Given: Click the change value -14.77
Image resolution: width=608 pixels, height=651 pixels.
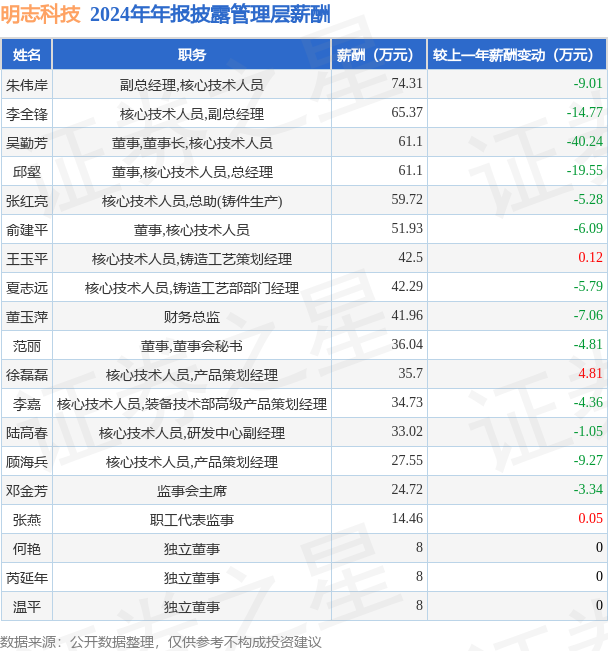Looking at the screenshot, I should point(585,113).
